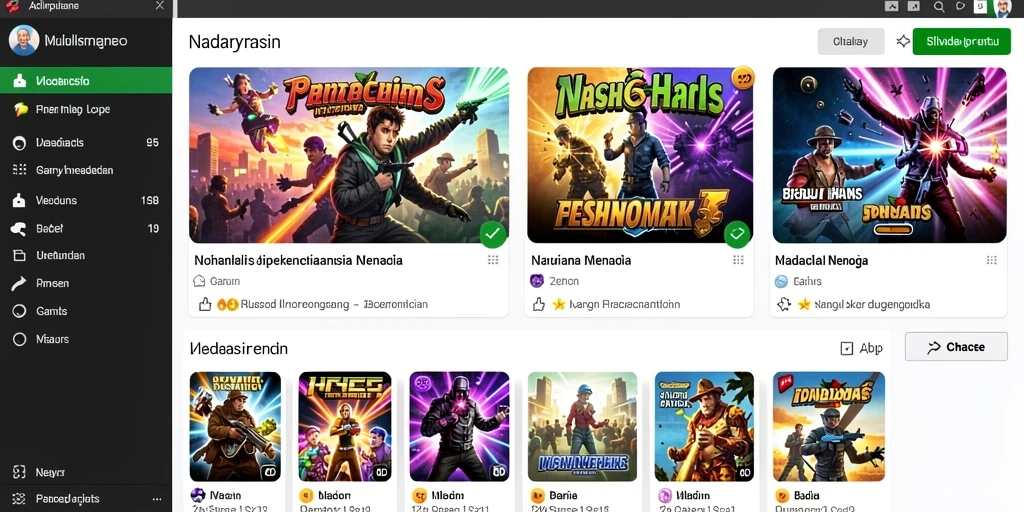Click the green Slivdae button
This screenshot has width=1024, height=512.
961,41
